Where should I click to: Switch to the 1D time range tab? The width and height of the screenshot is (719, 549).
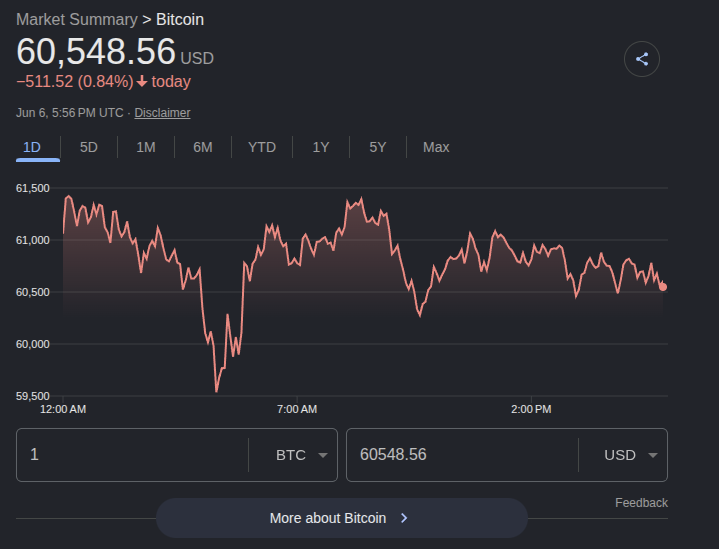32,147
